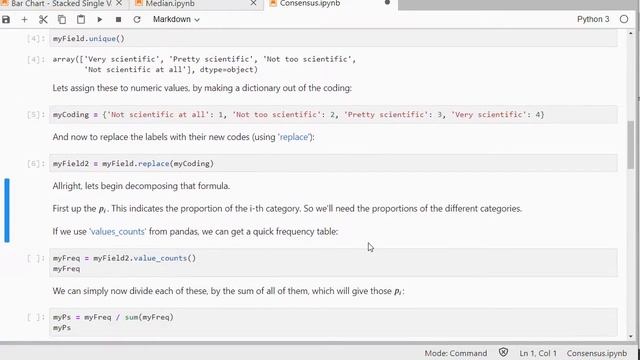This screenshot has width=640, height=360.
Task: Click the Ln 1, Col 1 status item
Action: (x=538, y=353)
